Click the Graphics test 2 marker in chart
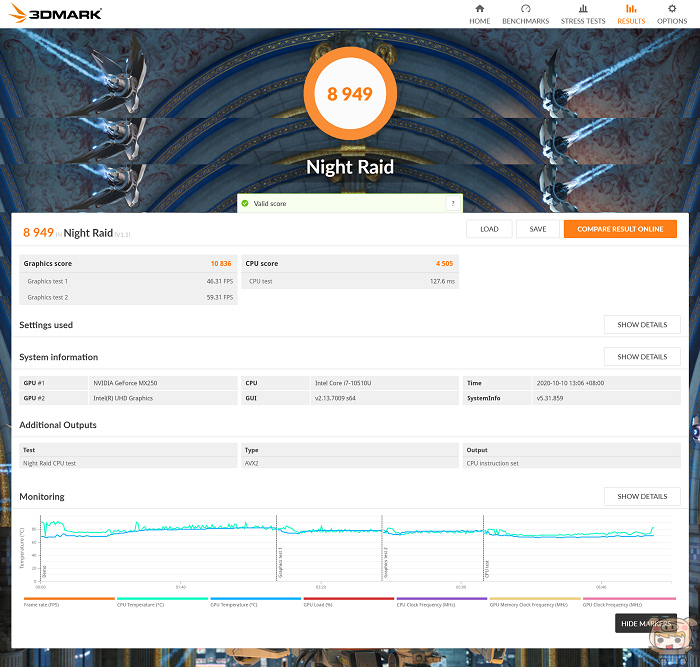This screenshot has width=700, height=667. pos(386,563)
